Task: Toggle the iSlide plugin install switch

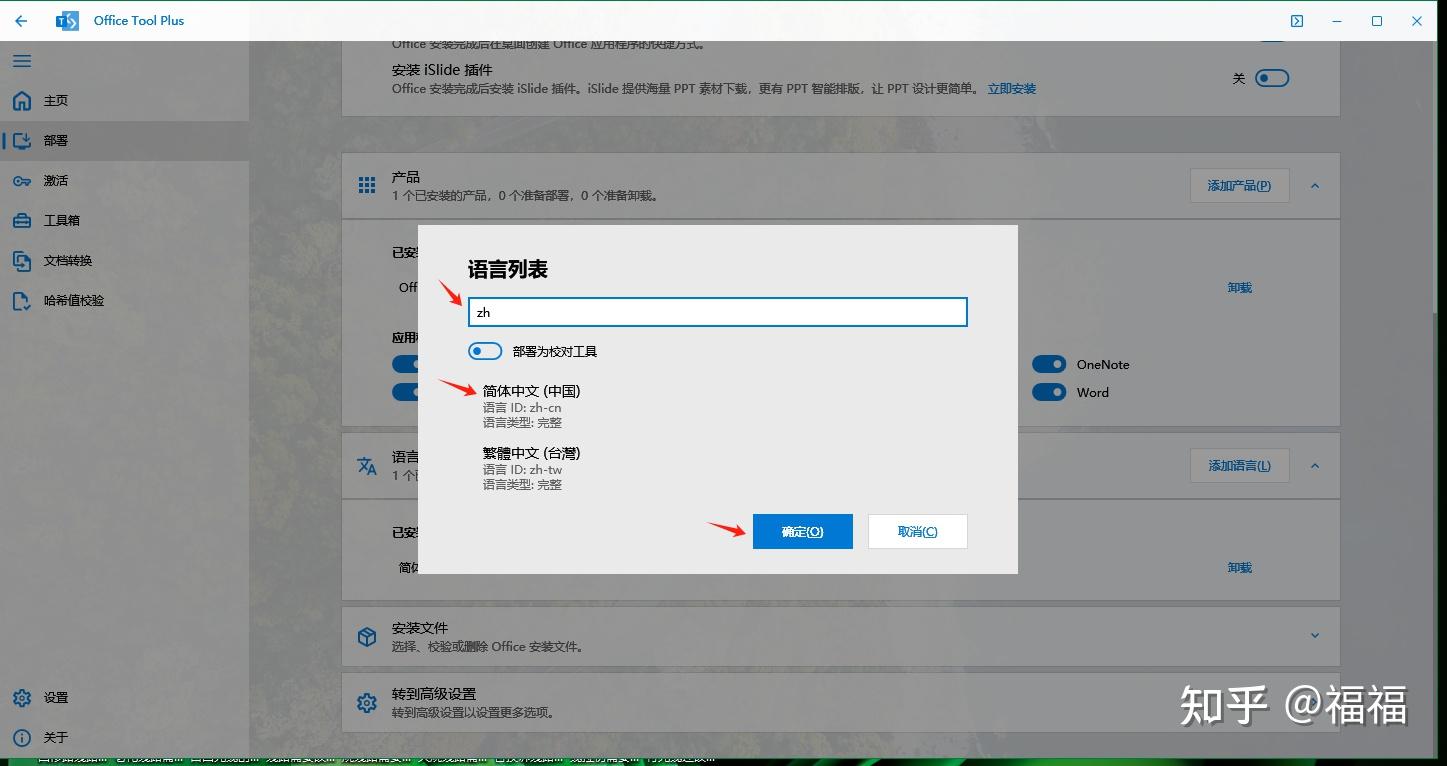Action: (x=1272, y=78)
